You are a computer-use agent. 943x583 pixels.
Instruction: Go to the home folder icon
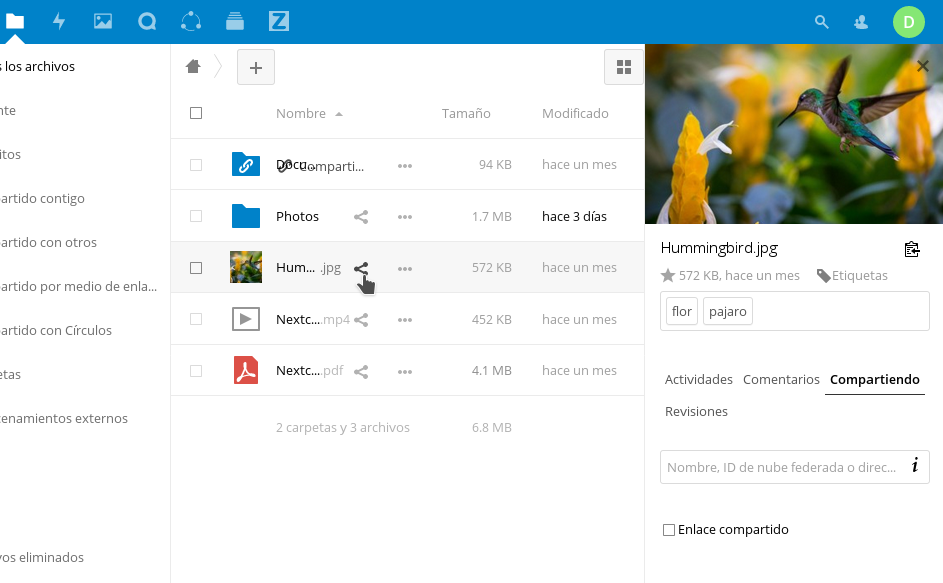point(193,66)
